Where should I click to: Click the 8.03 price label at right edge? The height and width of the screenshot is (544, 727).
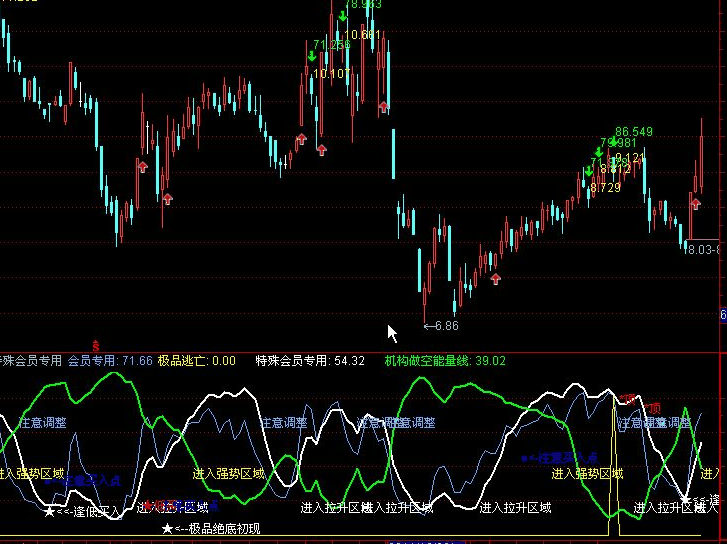pyautogui.click(x=704, y=248)
